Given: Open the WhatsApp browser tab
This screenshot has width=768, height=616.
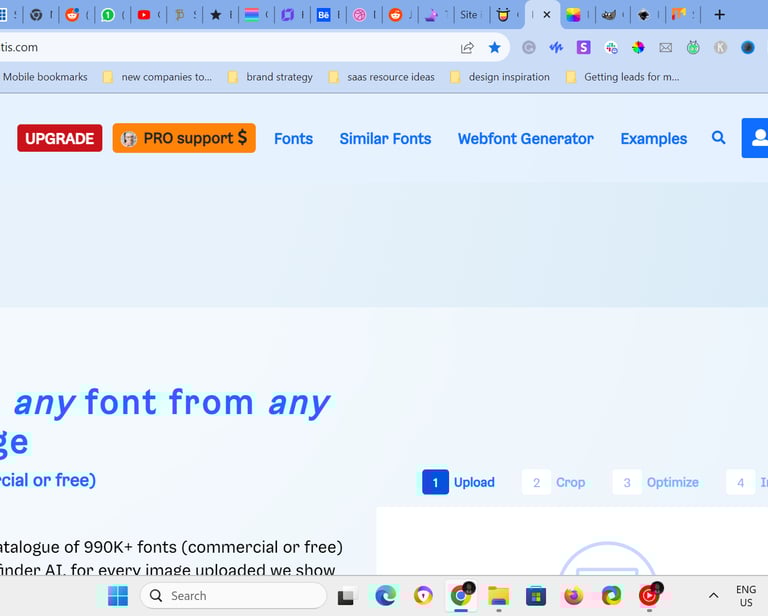Looking at the screenshot, I should [108, 15].
